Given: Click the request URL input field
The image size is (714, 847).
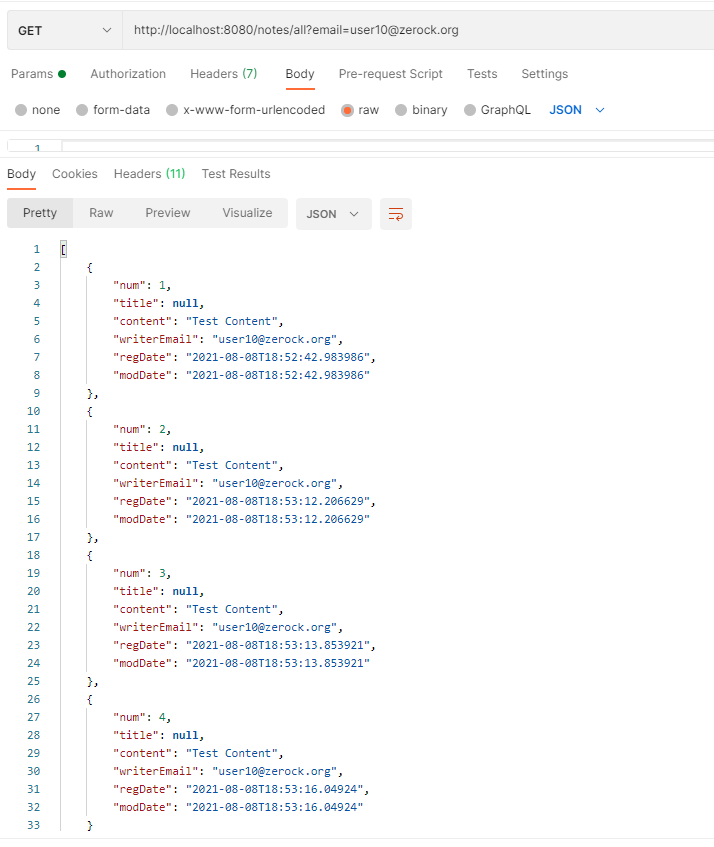Looking at the screenshot, I should click(418, 30).
